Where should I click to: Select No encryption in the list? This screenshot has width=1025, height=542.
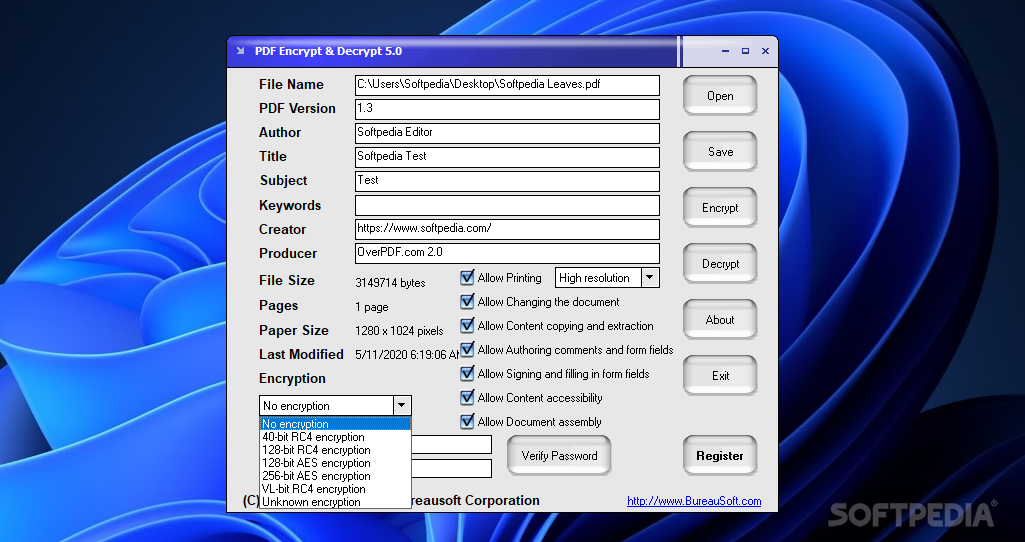point(335,424)
